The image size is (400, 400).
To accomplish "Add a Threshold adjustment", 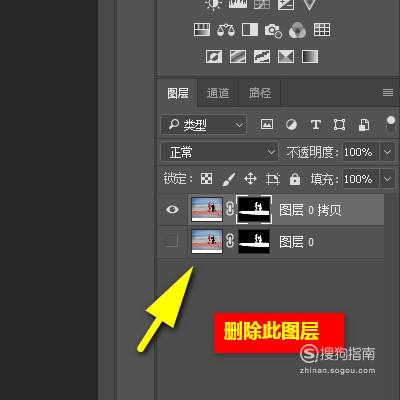I will pos(262,57).
